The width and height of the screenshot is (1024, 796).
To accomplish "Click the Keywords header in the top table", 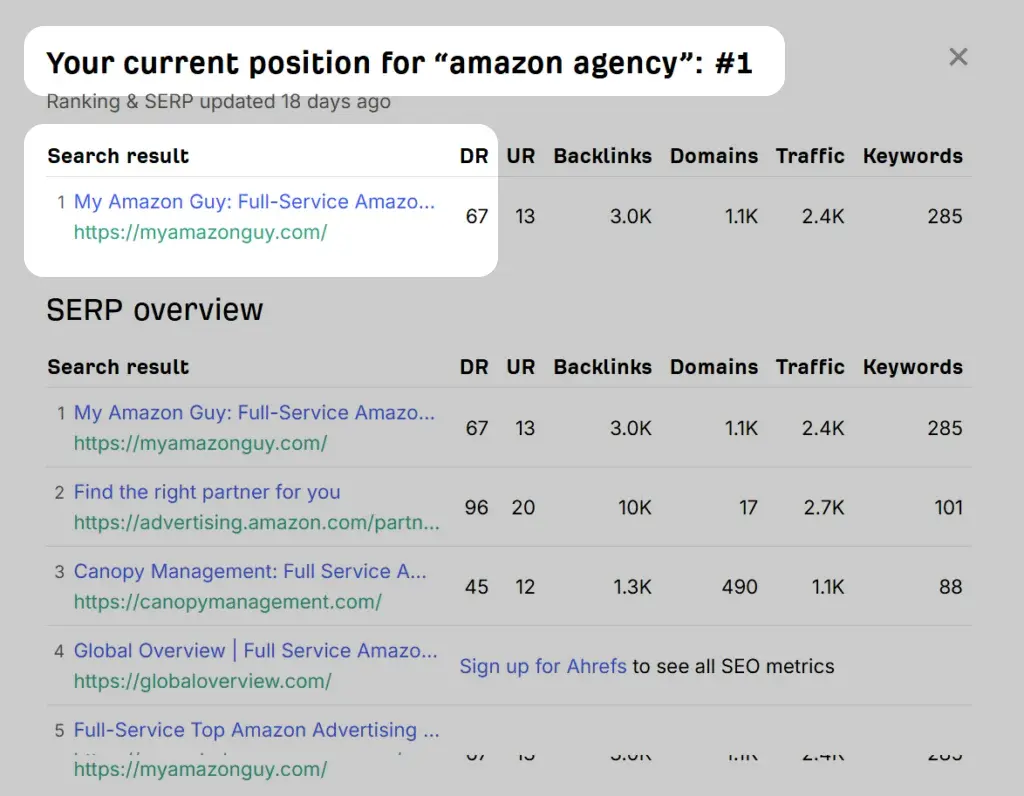I will (912, 156).
